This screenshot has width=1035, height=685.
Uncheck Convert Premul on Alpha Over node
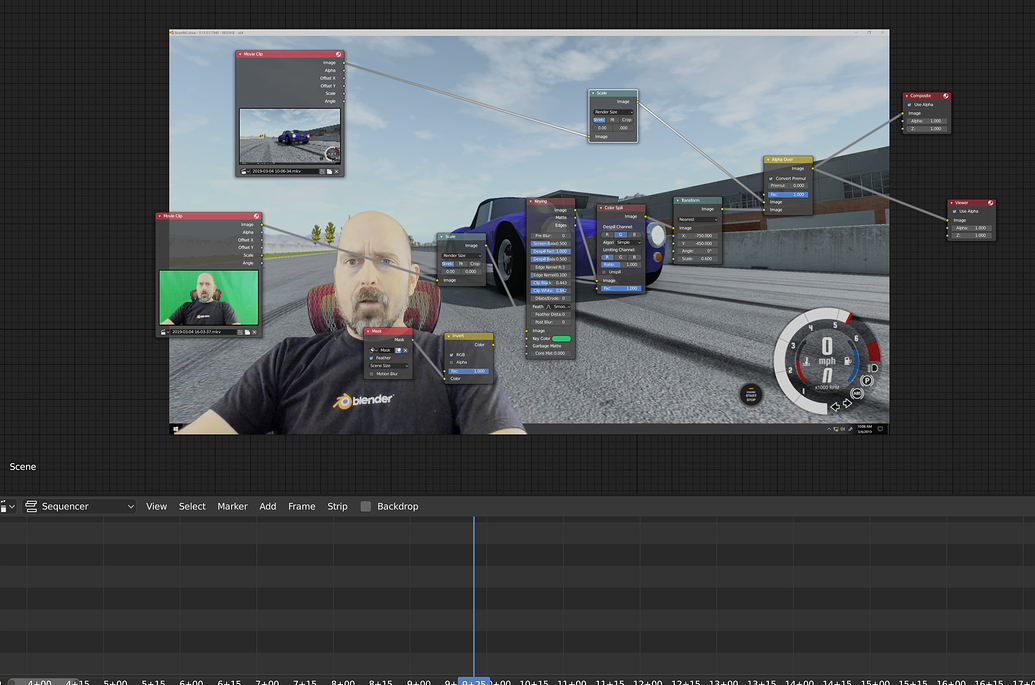click(768, 178)
